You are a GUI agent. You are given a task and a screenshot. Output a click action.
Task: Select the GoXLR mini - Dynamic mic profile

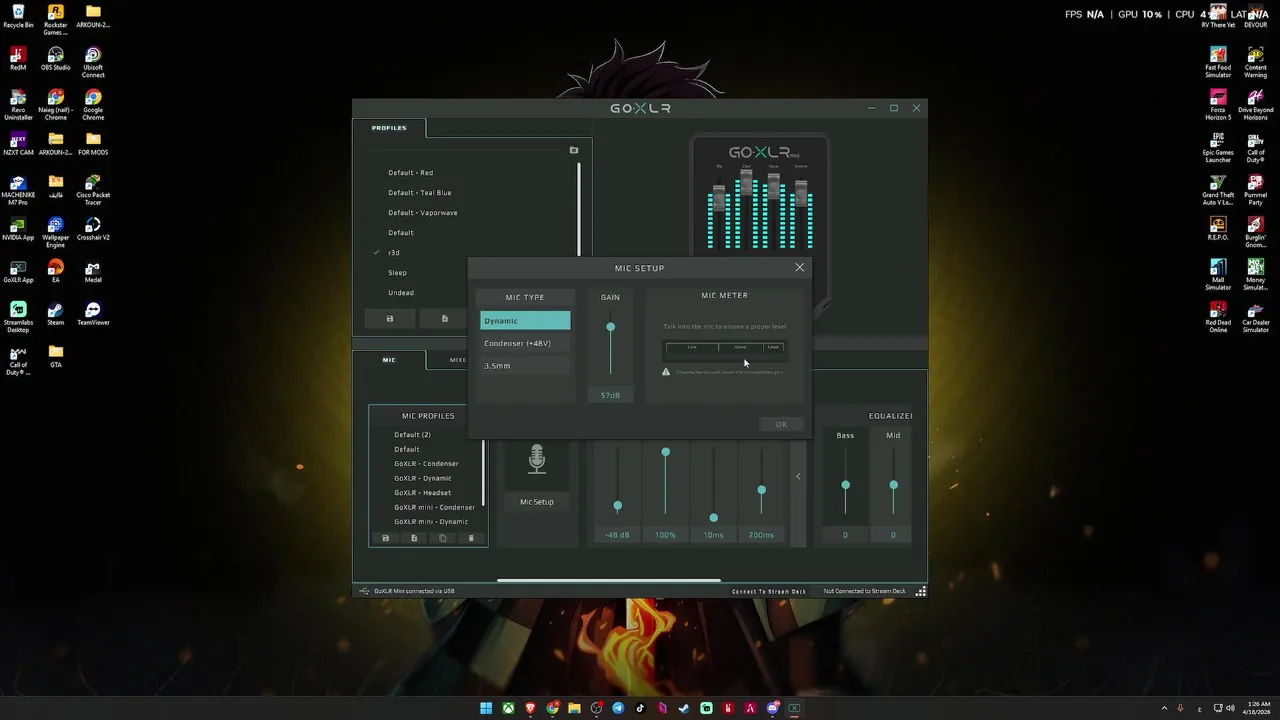click(x=431, y=522)
